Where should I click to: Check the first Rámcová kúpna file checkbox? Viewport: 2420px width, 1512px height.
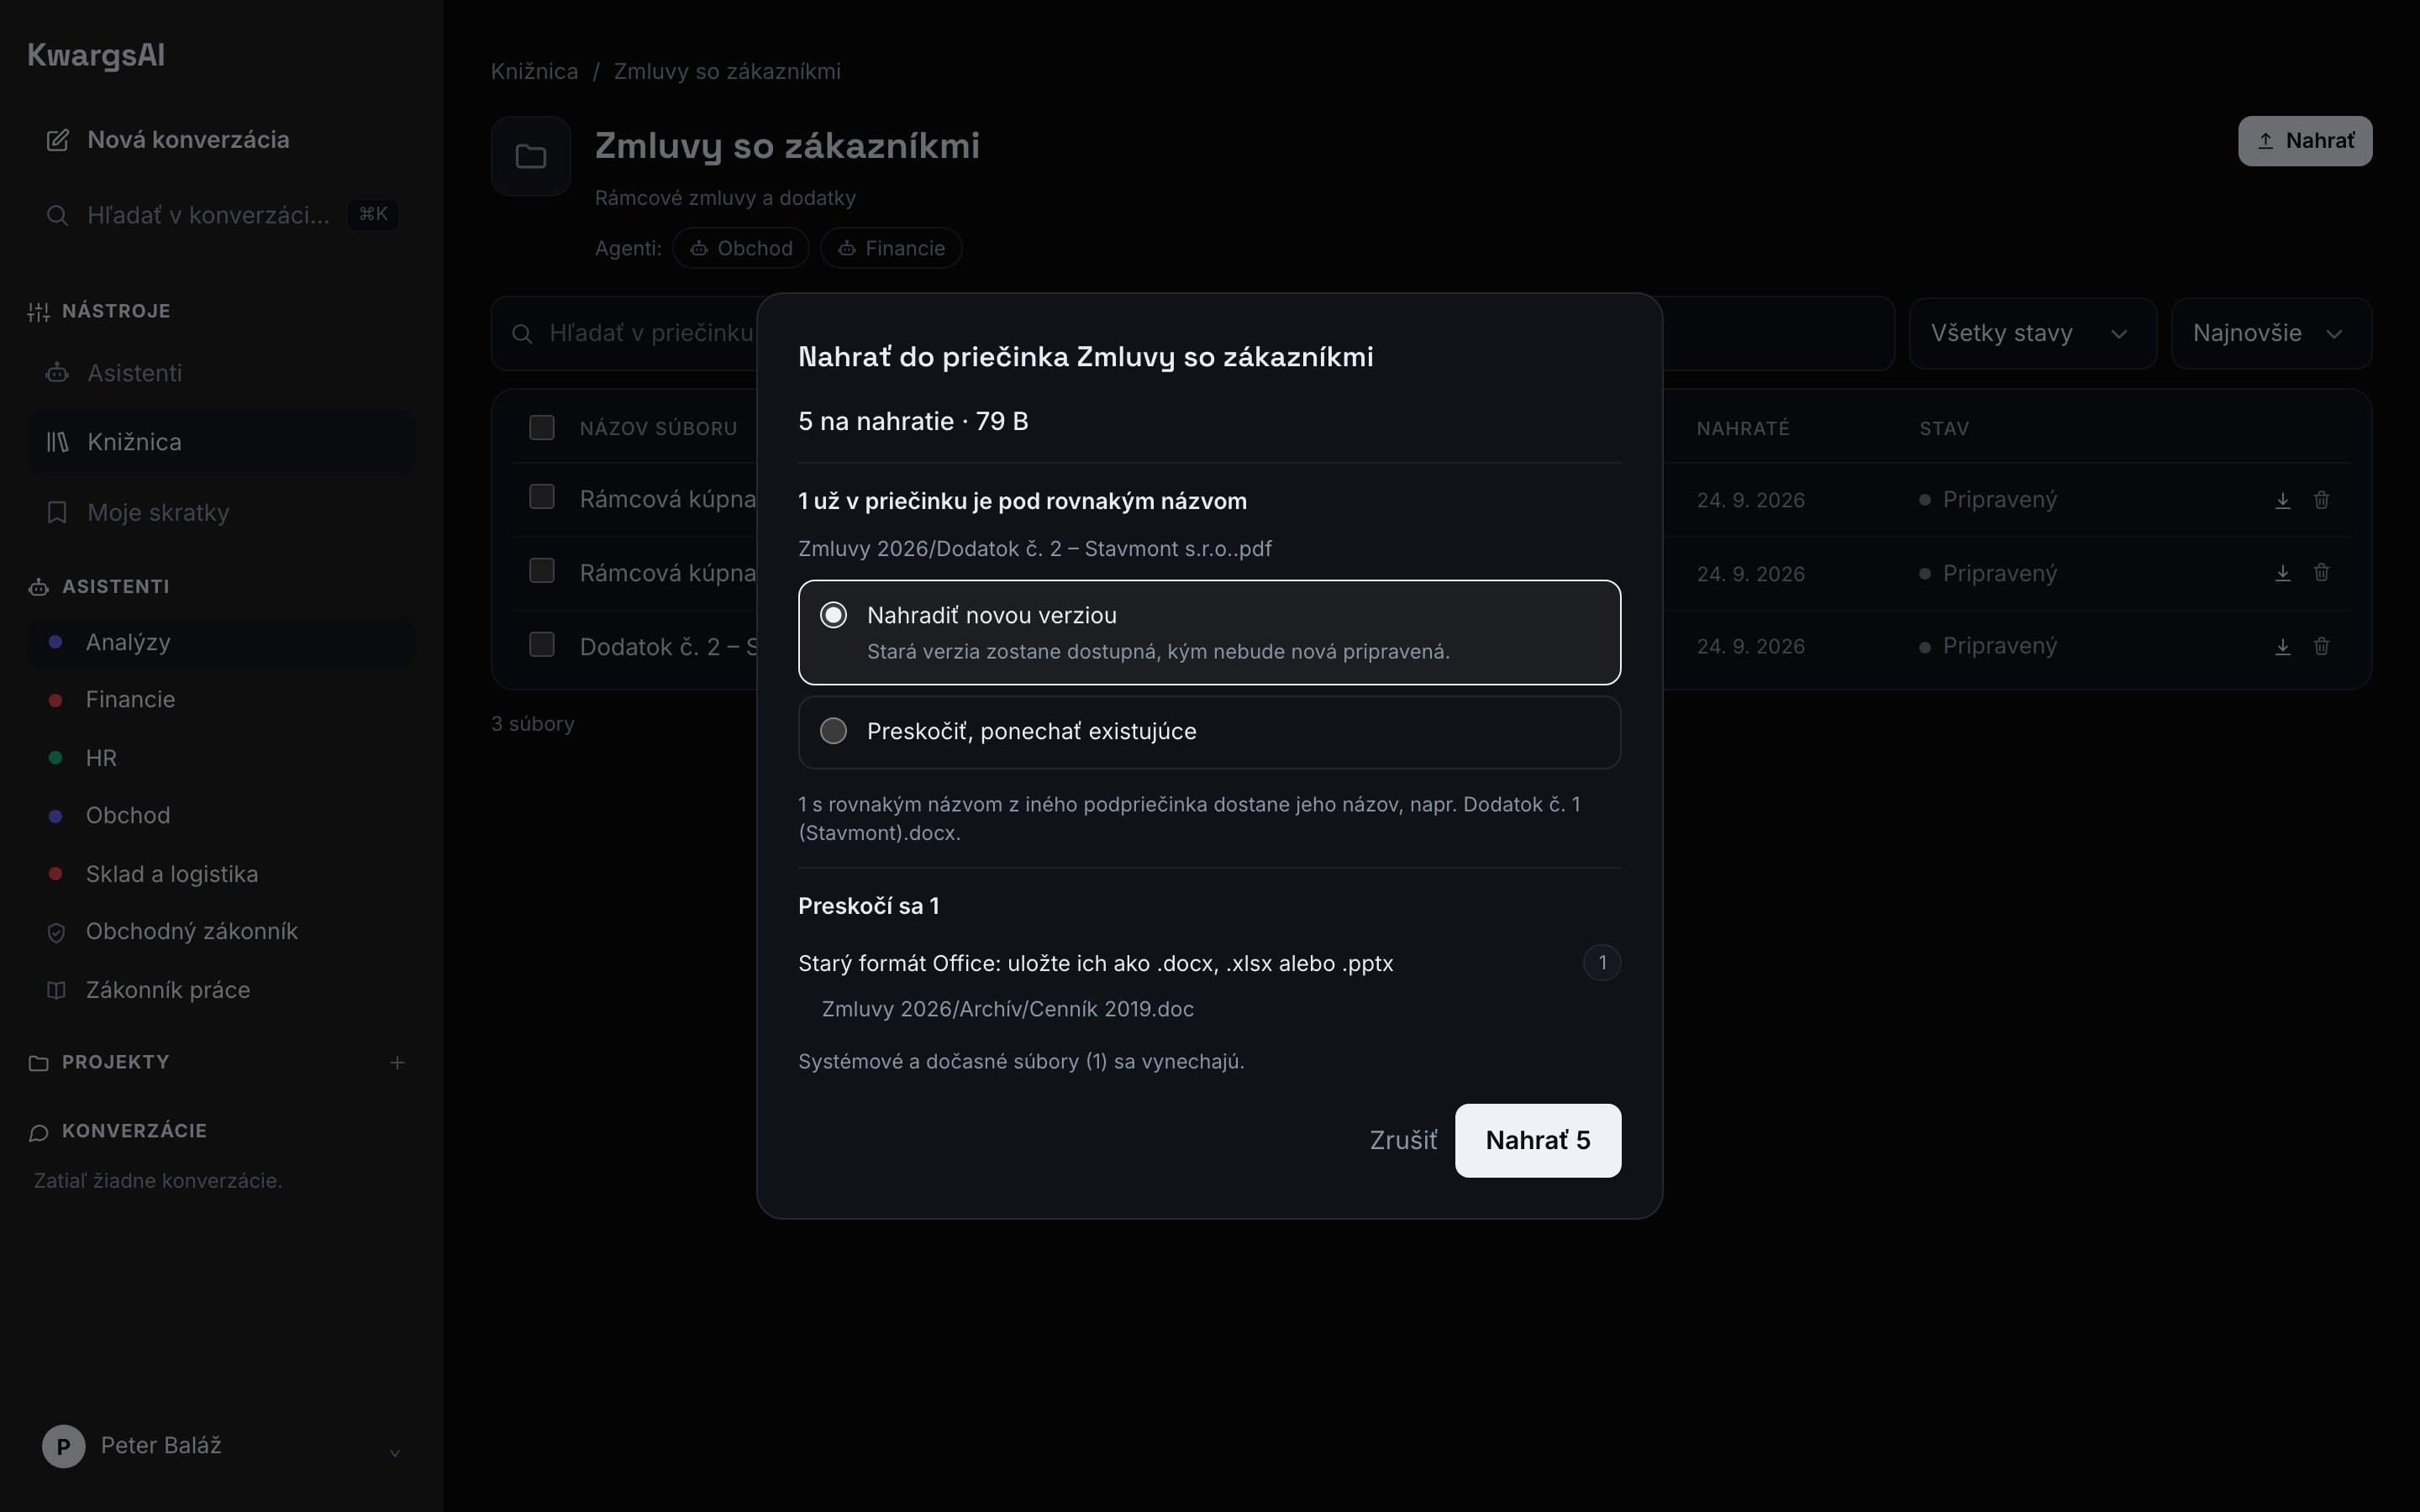542,497
